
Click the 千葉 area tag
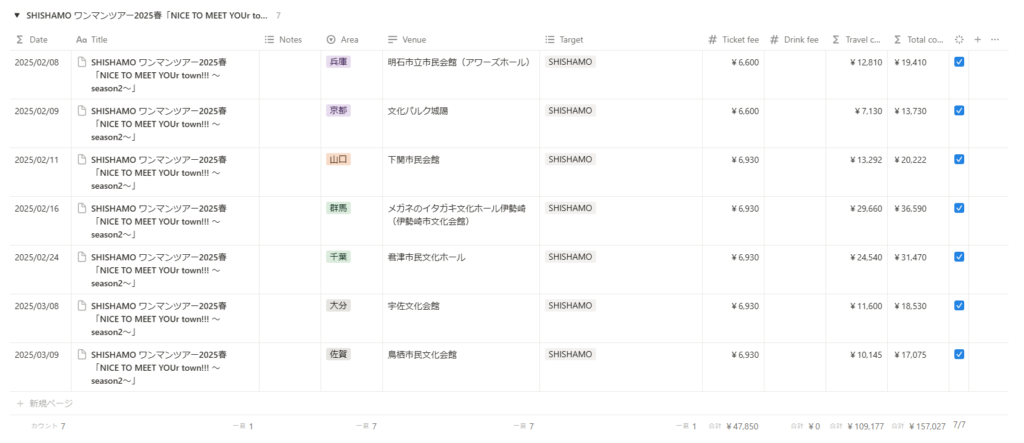pos(338,257)
